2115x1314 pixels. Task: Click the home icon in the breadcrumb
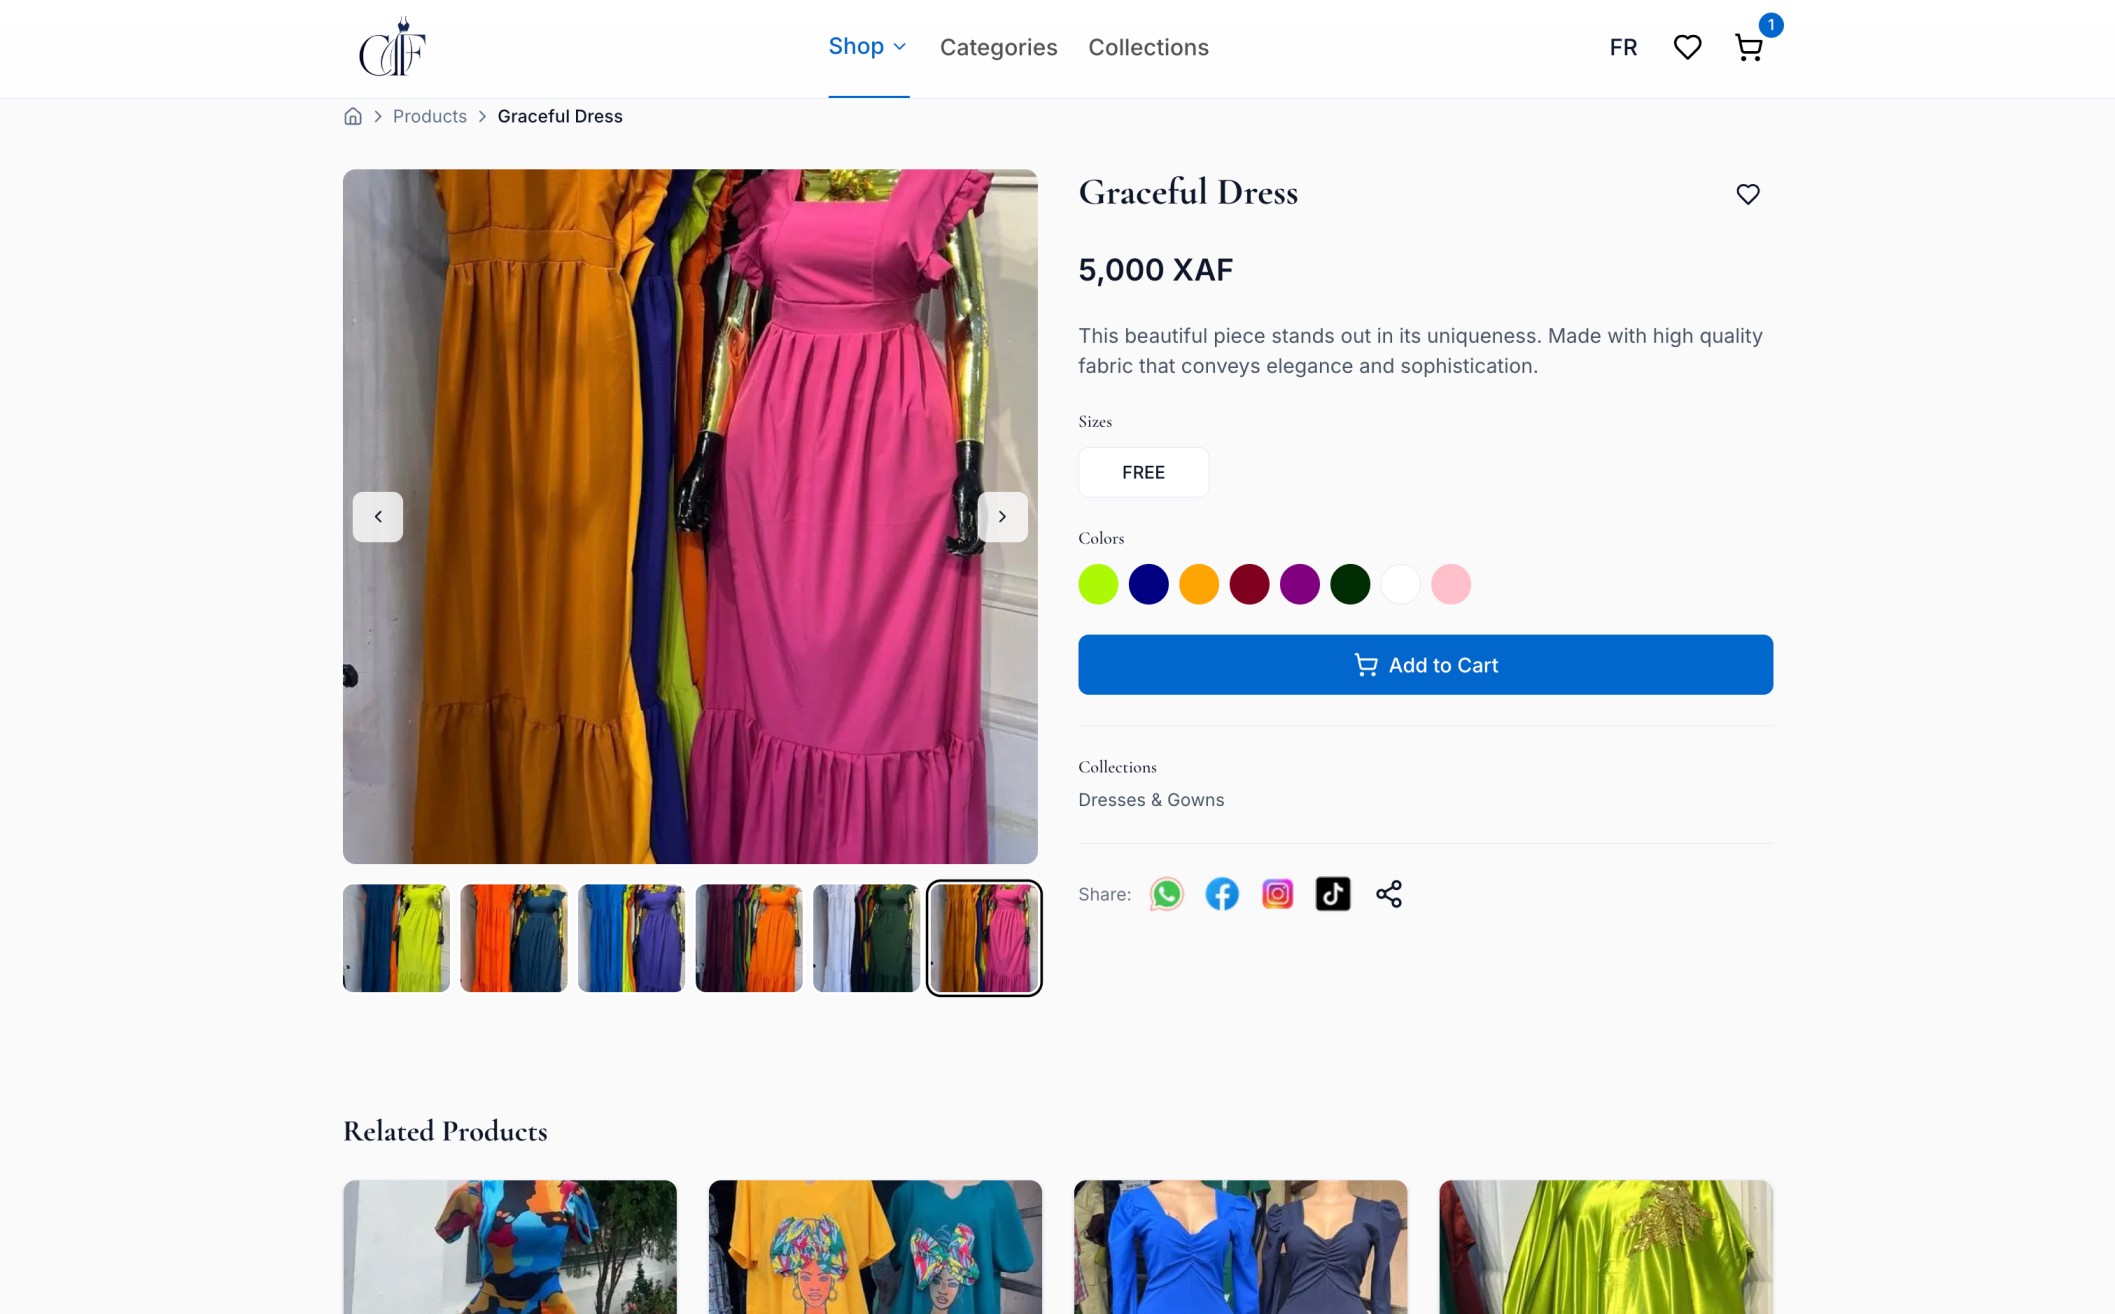[x=353, y=116]
